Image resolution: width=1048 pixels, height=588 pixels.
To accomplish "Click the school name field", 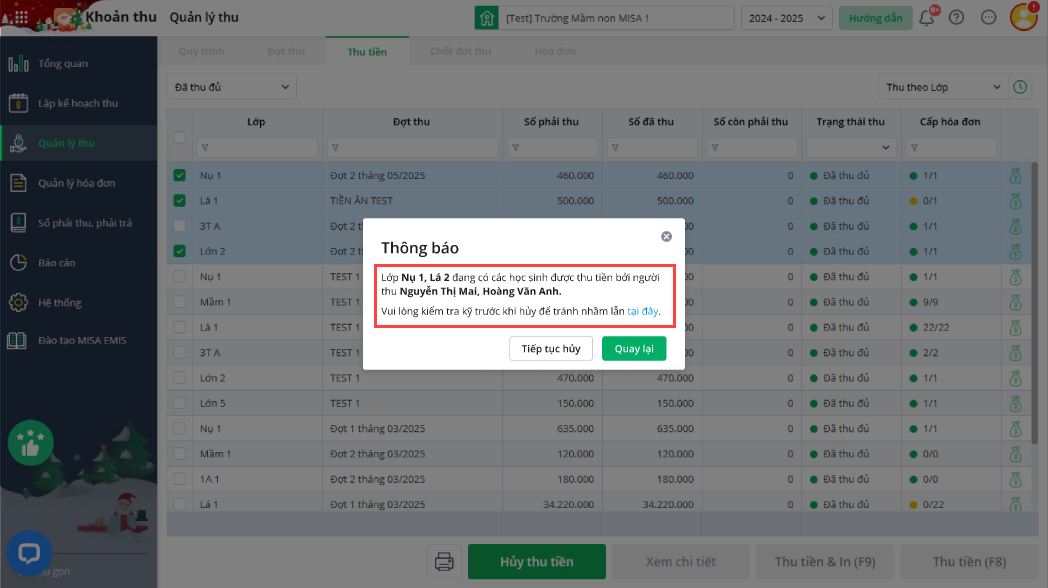I will pyautogui.click(x=617, y=18).
